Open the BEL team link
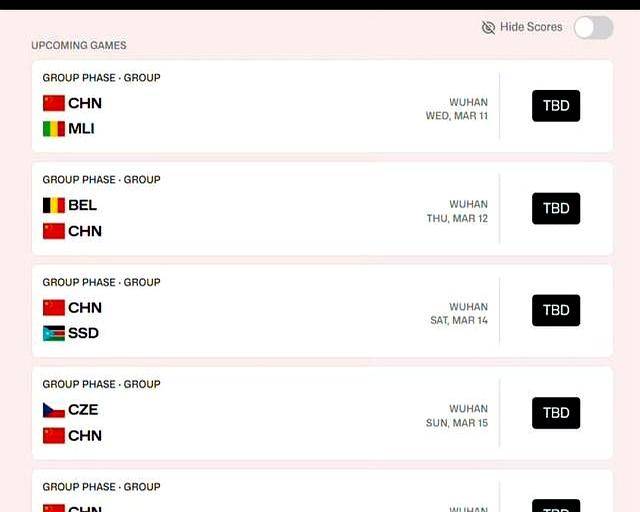640x512 pixels. click(82, 205)
